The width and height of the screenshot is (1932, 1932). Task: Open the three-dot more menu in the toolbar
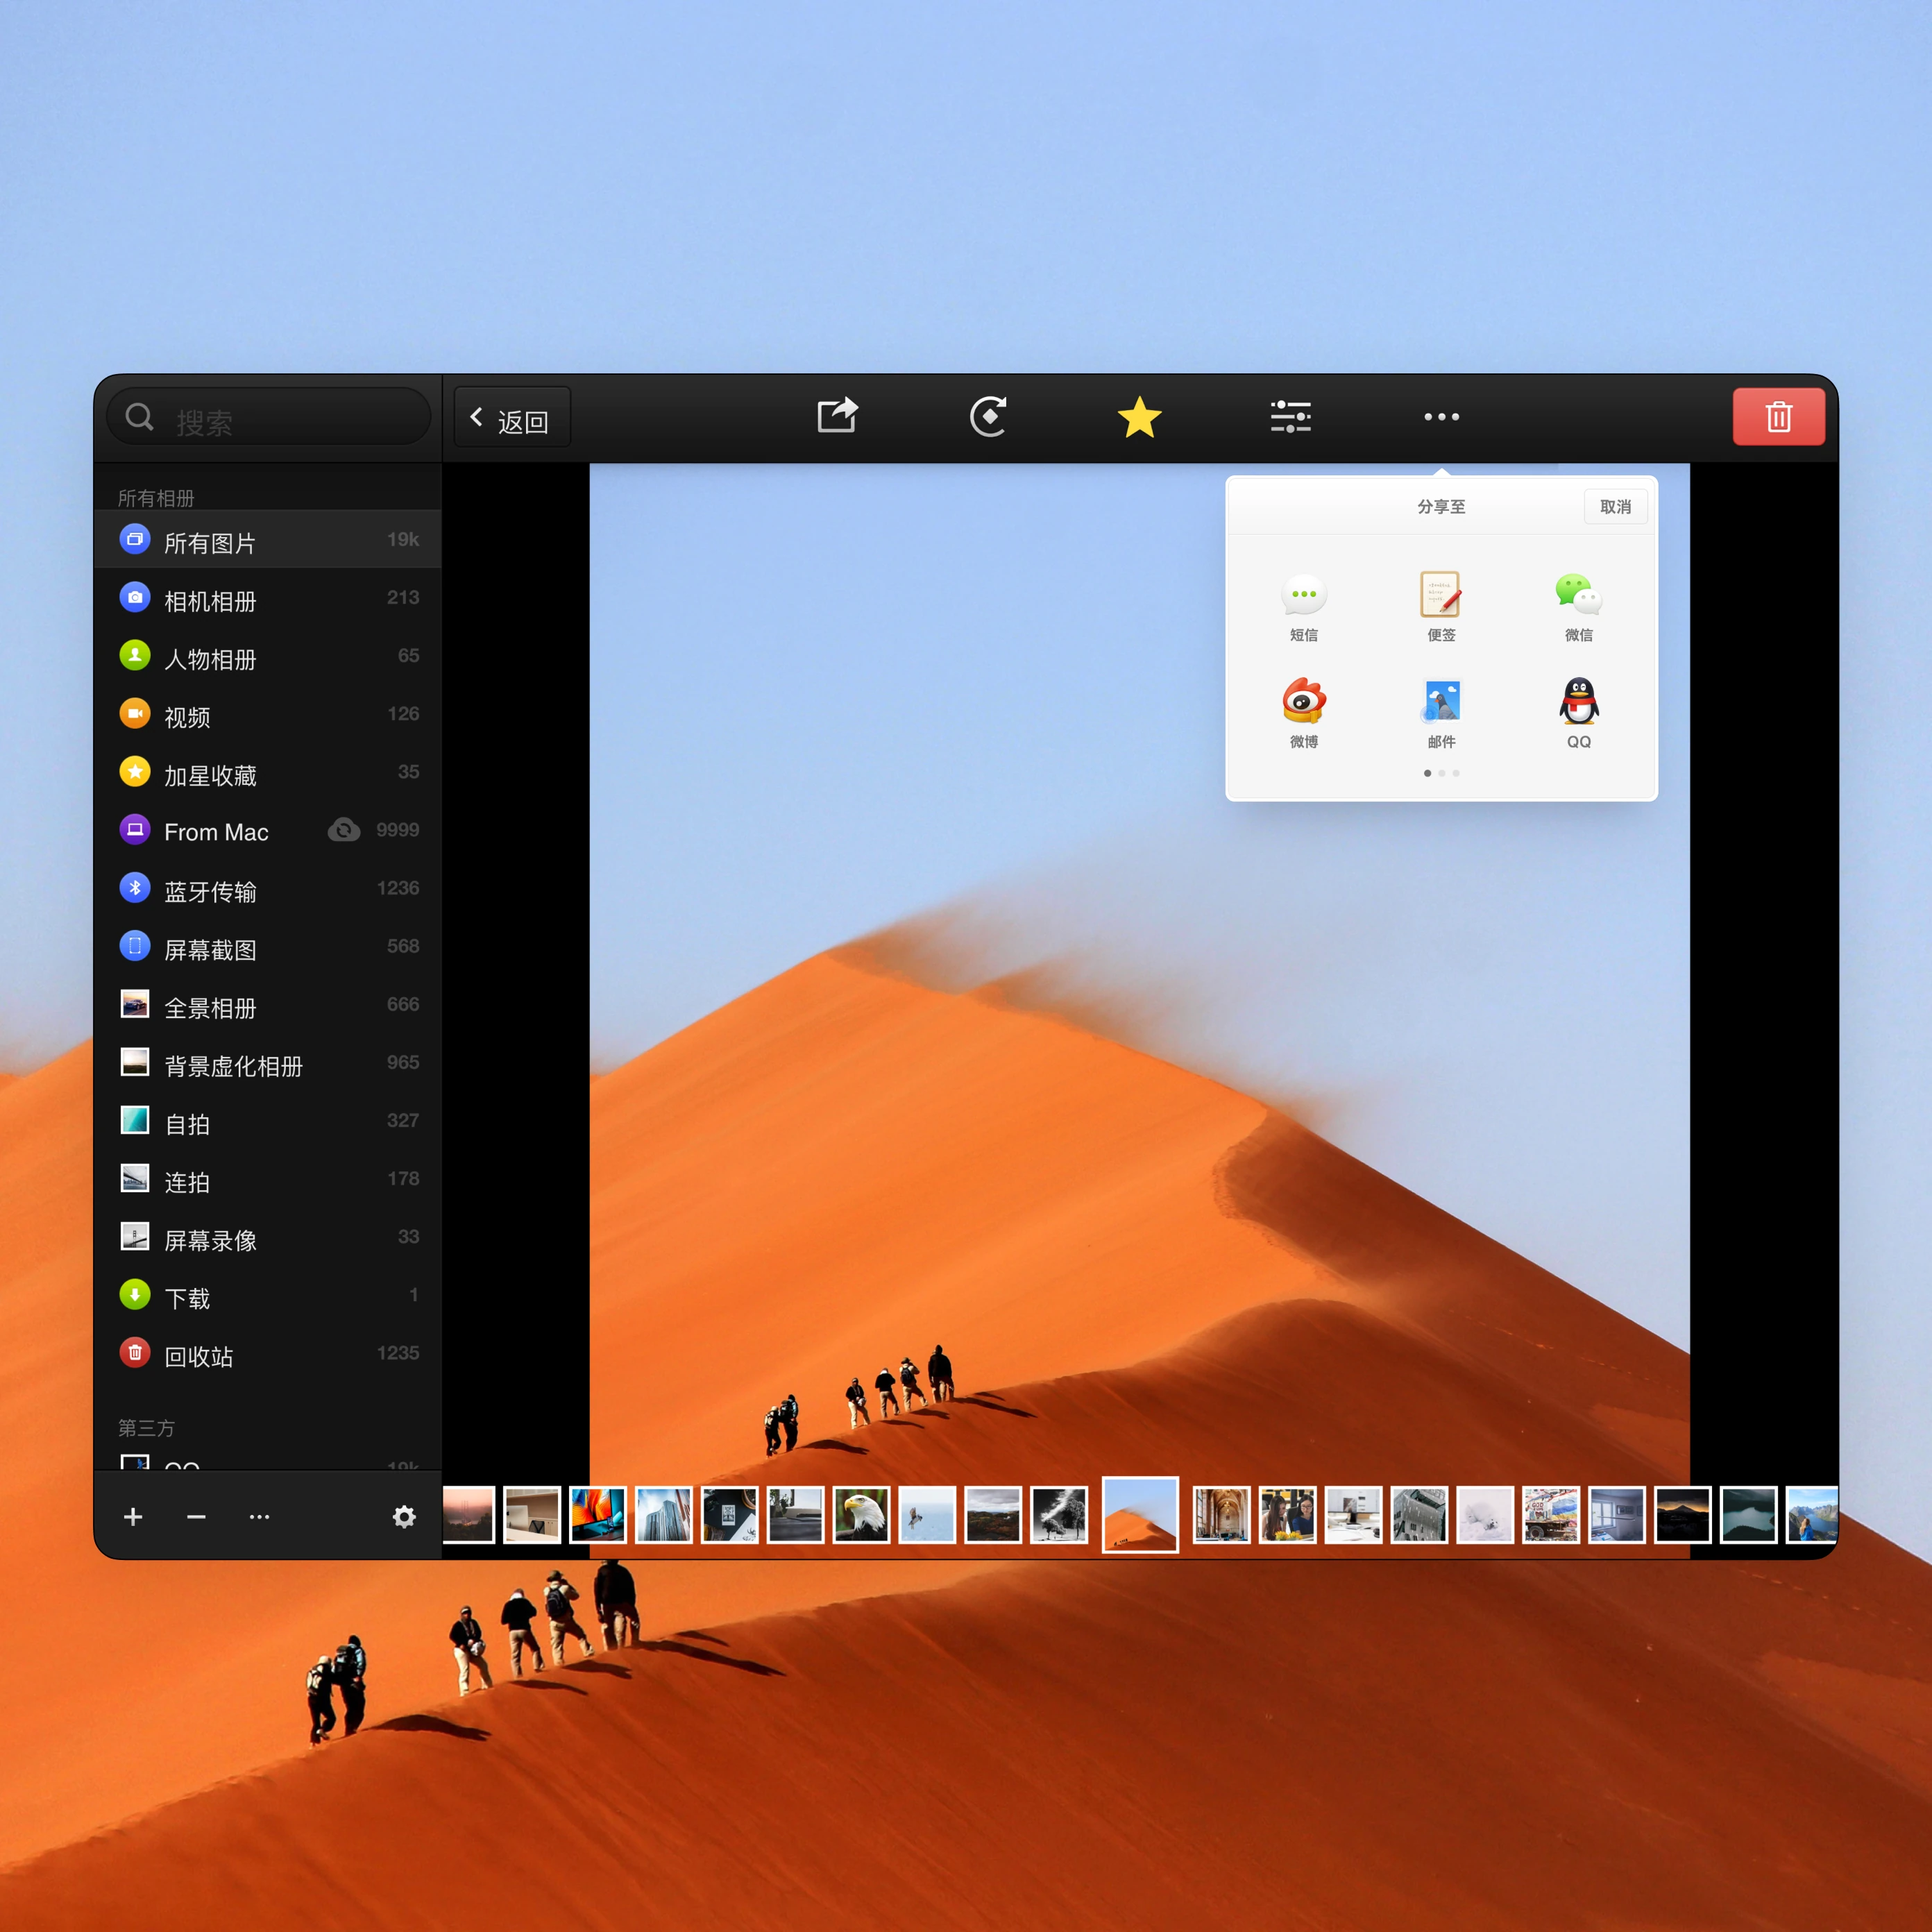(1441, 416)
